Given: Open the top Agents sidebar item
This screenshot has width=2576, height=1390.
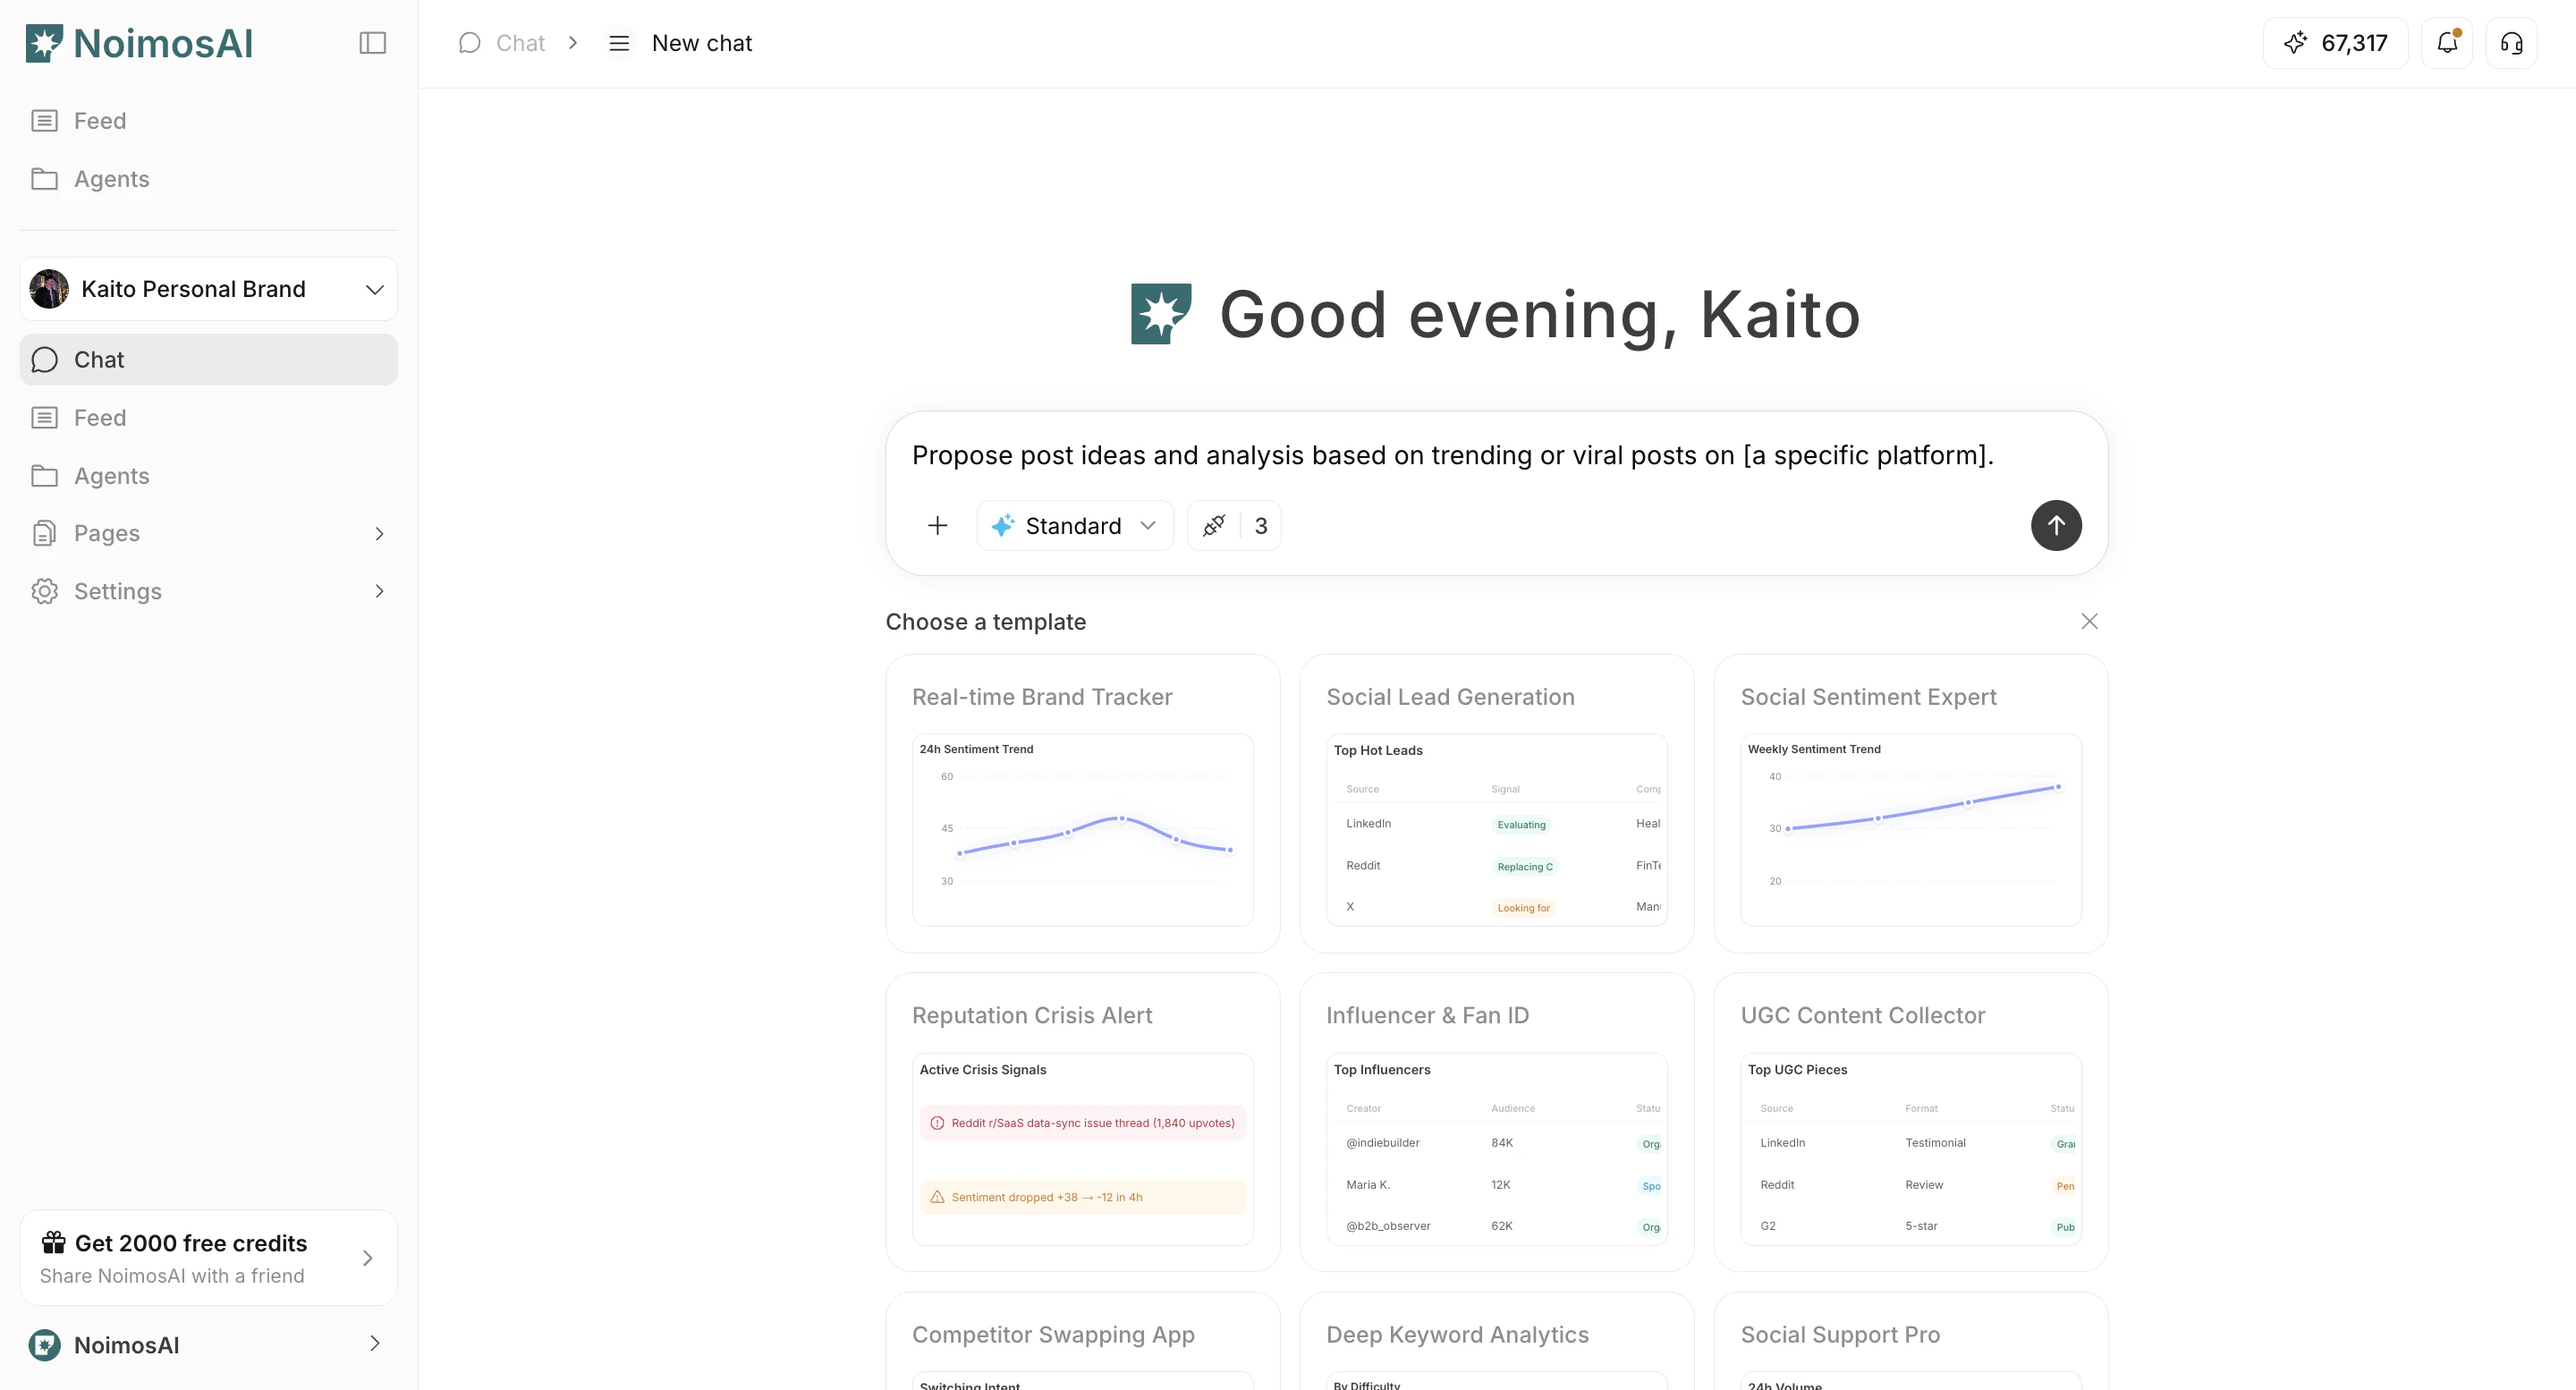Looking at the screenshot, I should point(208,179).
